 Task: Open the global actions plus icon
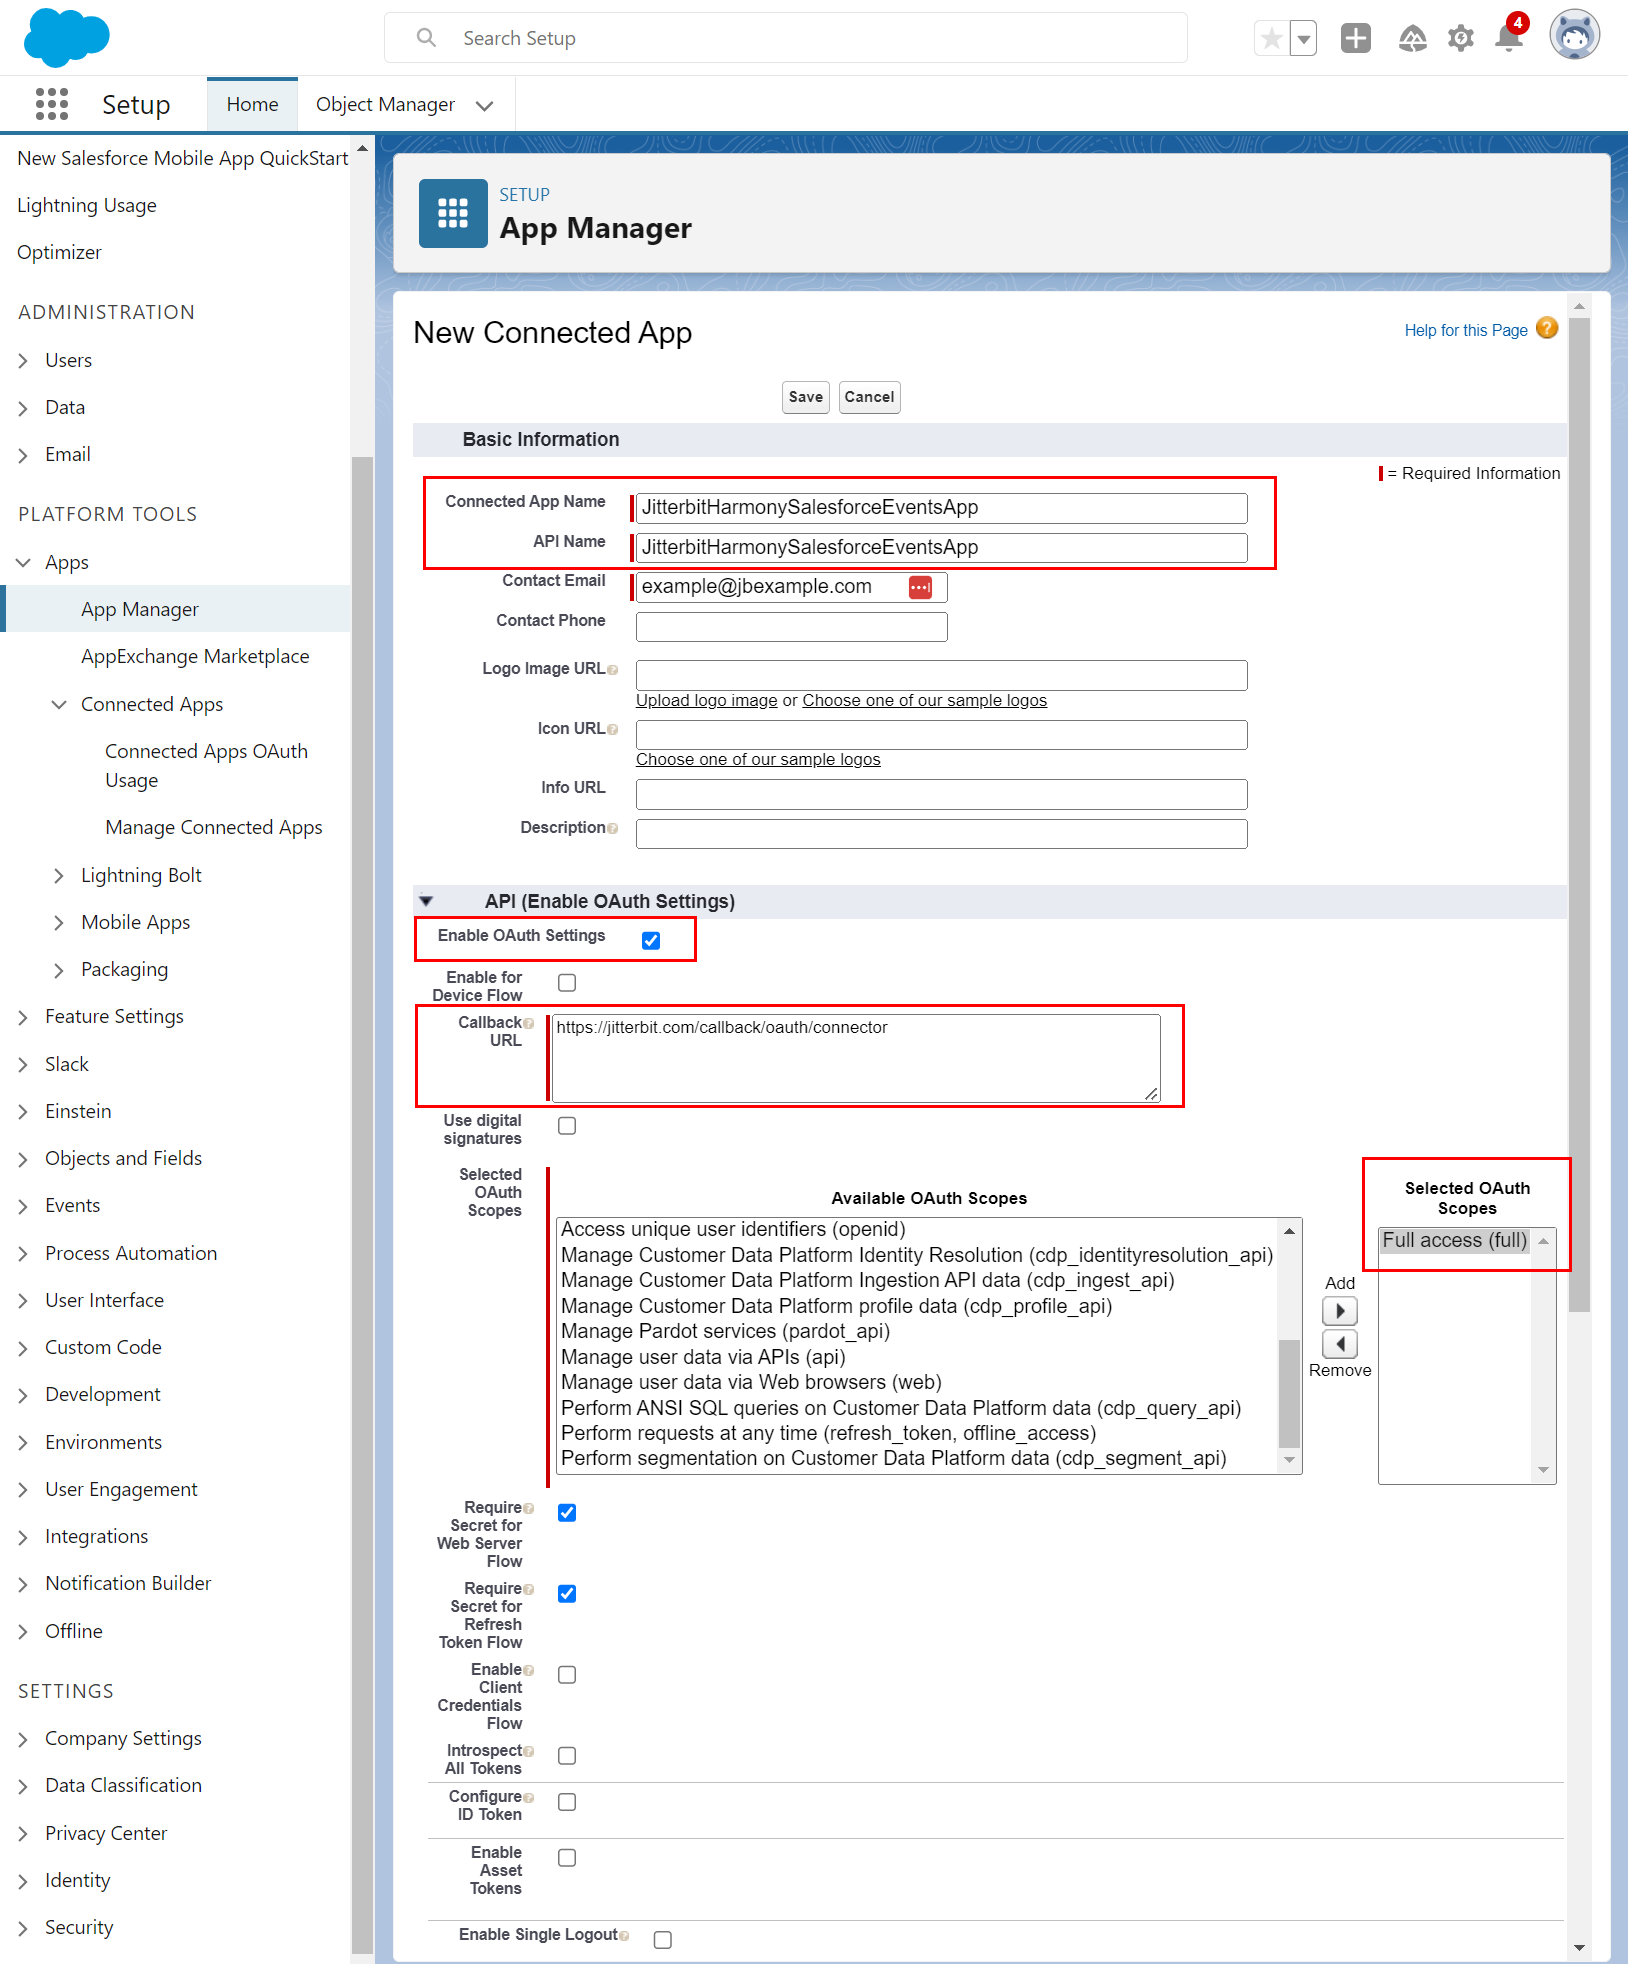pyautogui.click(x=1355, y=37)
